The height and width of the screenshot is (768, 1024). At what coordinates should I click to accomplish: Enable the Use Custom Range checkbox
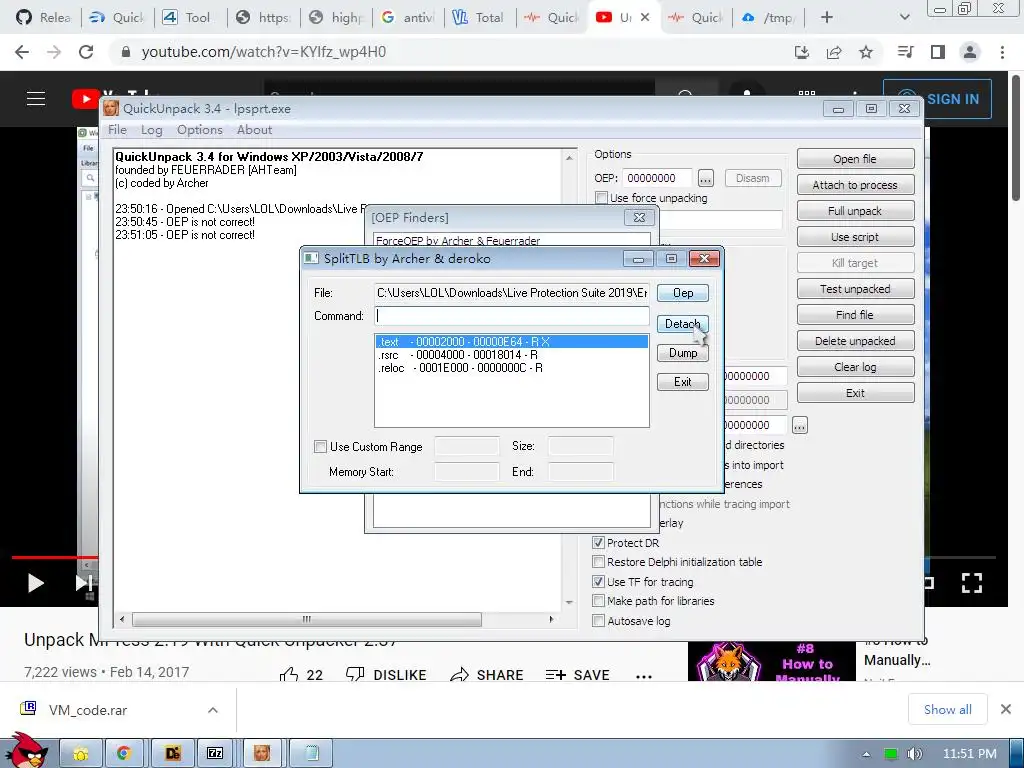tap(320, 447)
